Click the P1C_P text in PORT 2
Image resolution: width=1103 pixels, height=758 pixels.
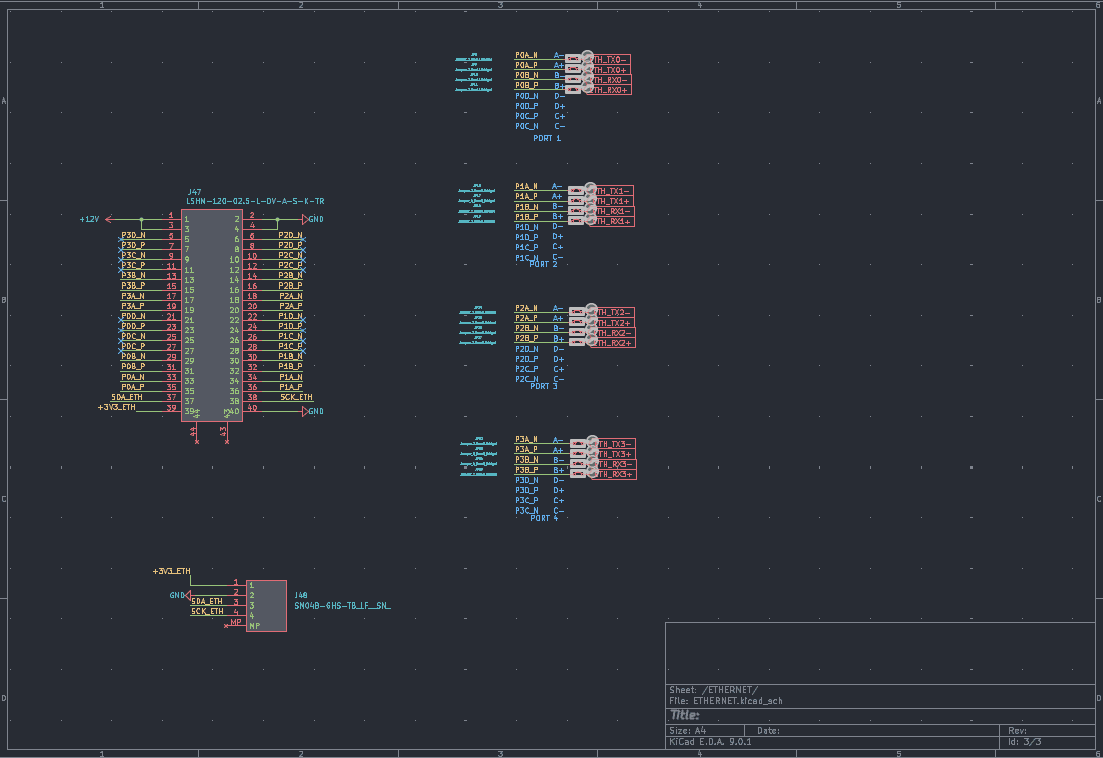tap(526, 248)
